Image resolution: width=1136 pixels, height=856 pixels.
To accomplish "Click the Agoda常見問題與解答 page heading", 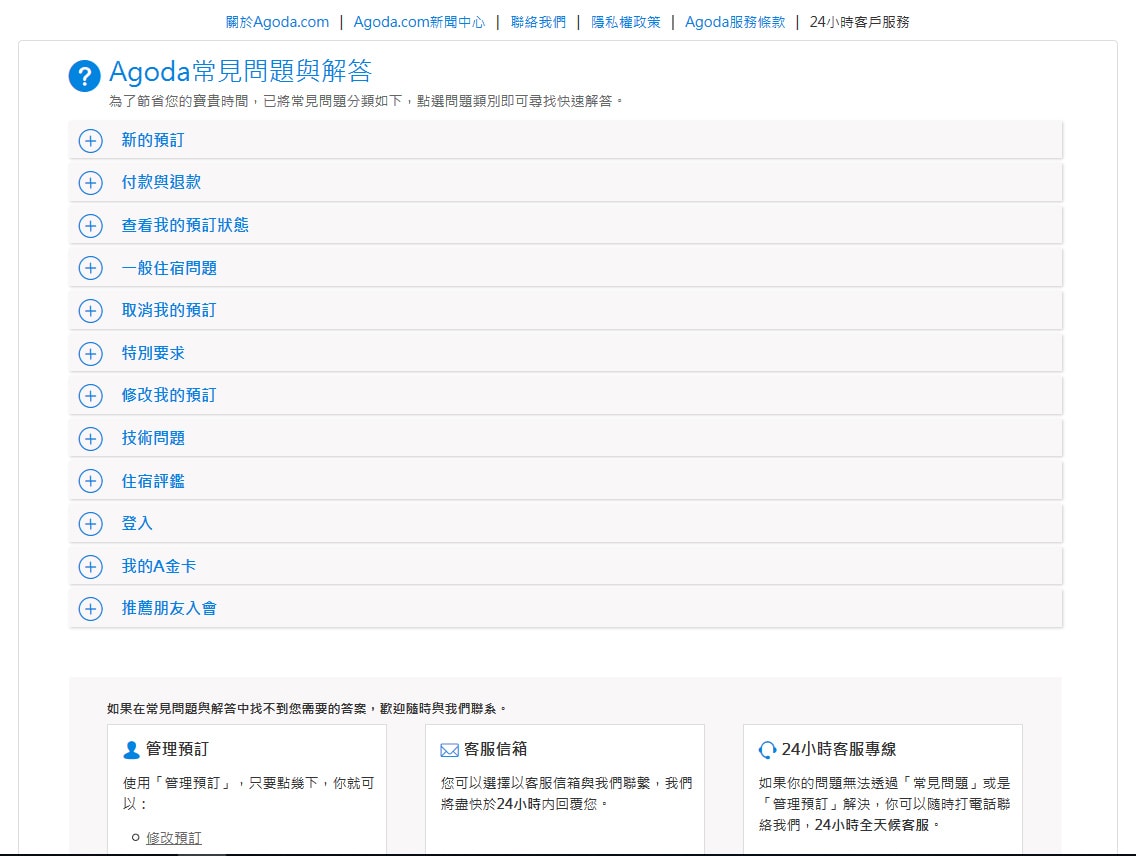I will [241, 71].
